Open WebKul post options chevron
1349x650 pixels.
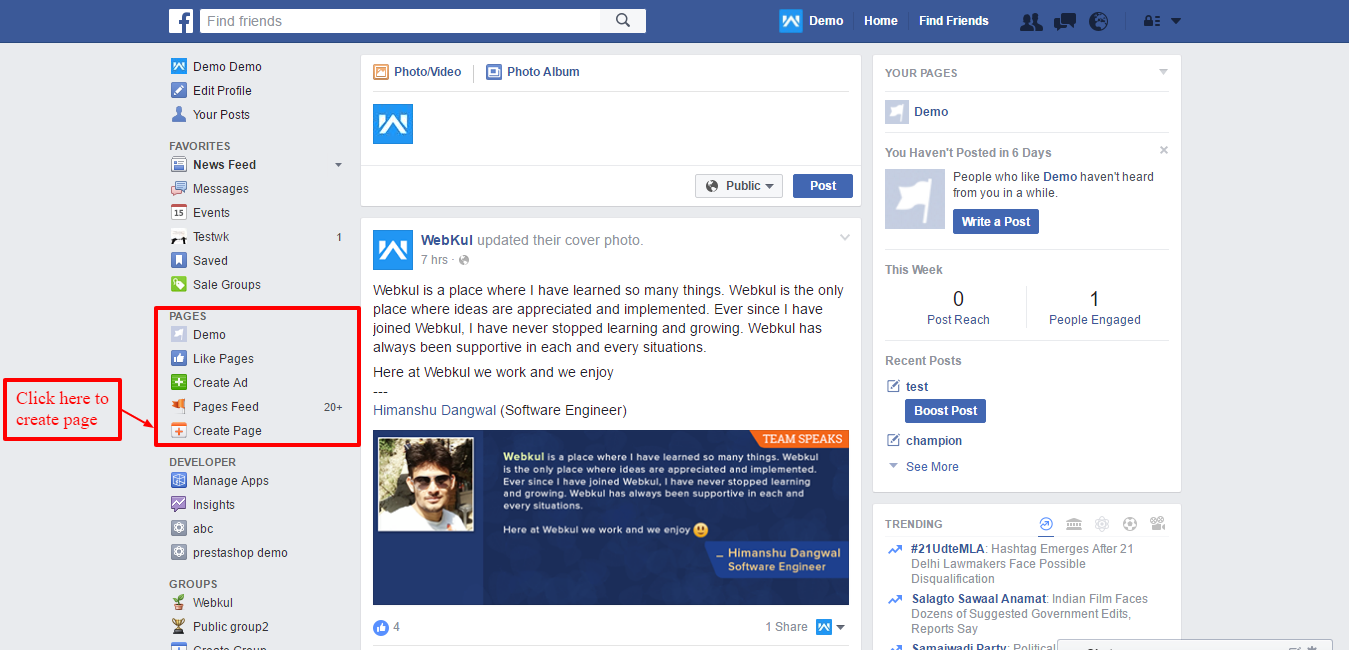pyautogui.click(x=845, y=238)
